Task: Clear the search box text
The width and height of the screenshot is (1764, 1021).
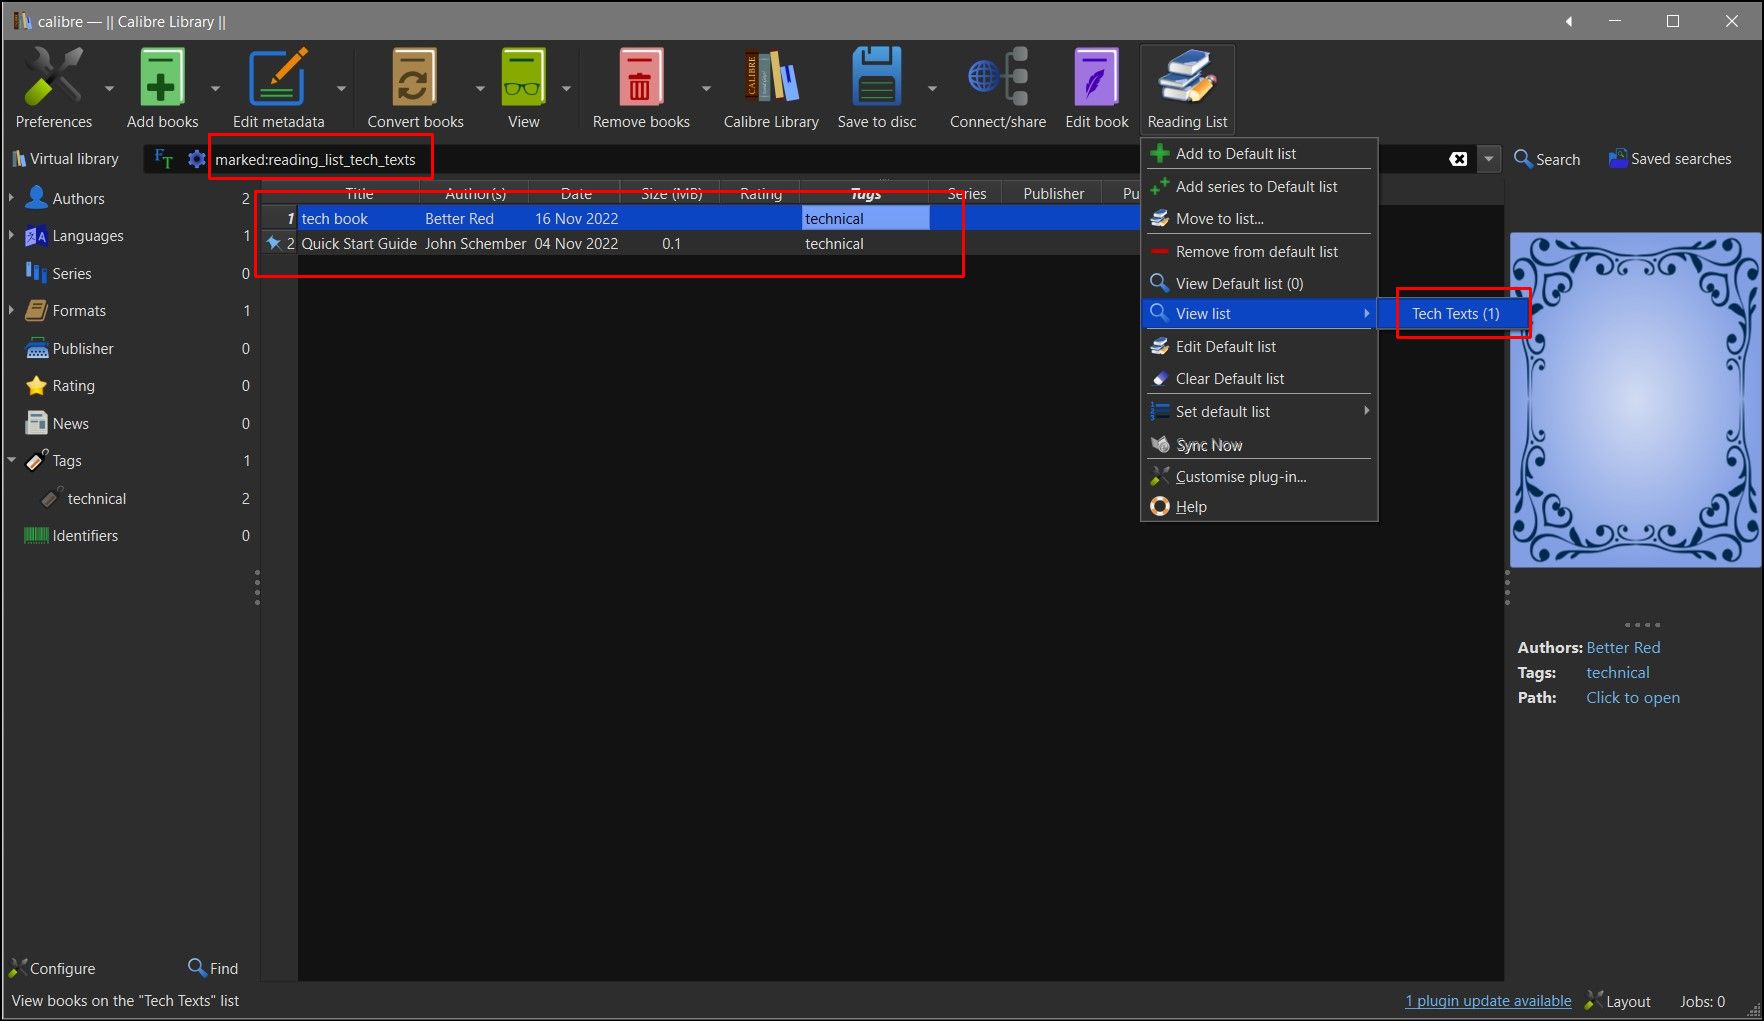Action: 1458,159
